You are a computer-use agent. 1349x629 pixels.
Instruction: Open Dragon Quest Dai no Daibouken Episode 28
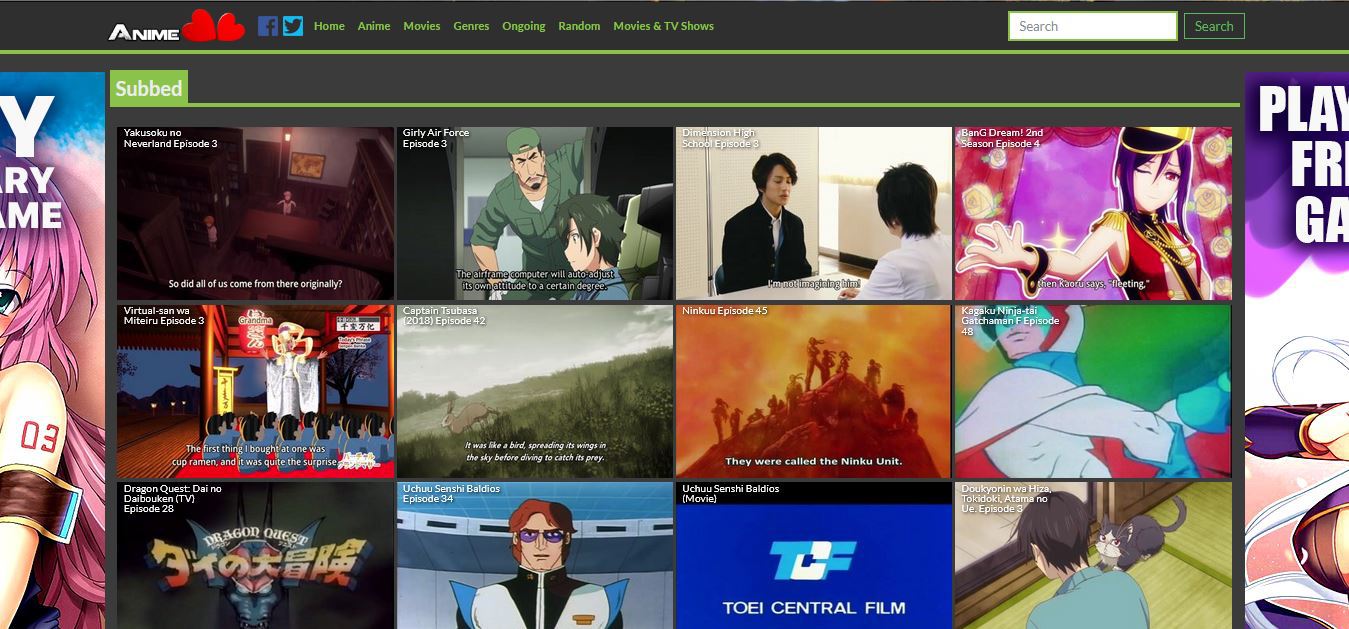tap(255, 556)
